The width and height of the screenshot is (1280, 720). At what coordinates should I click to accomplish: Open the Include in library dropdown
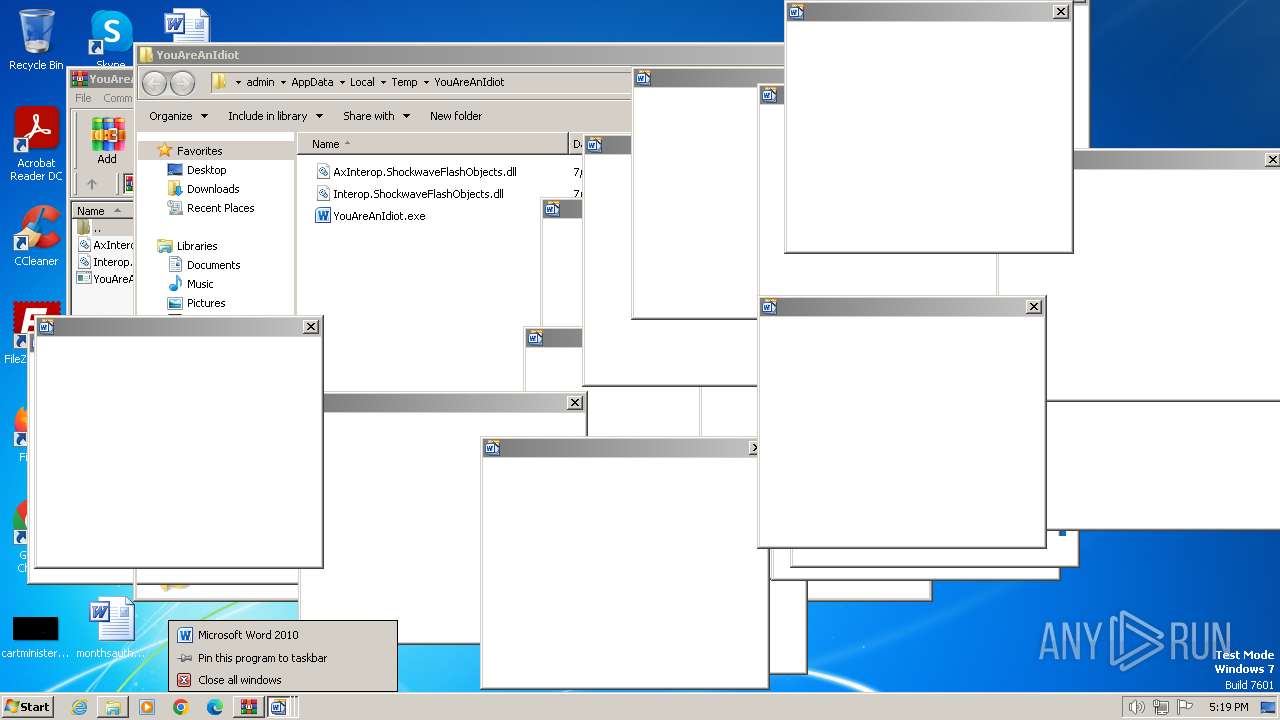tap(273, 116)
